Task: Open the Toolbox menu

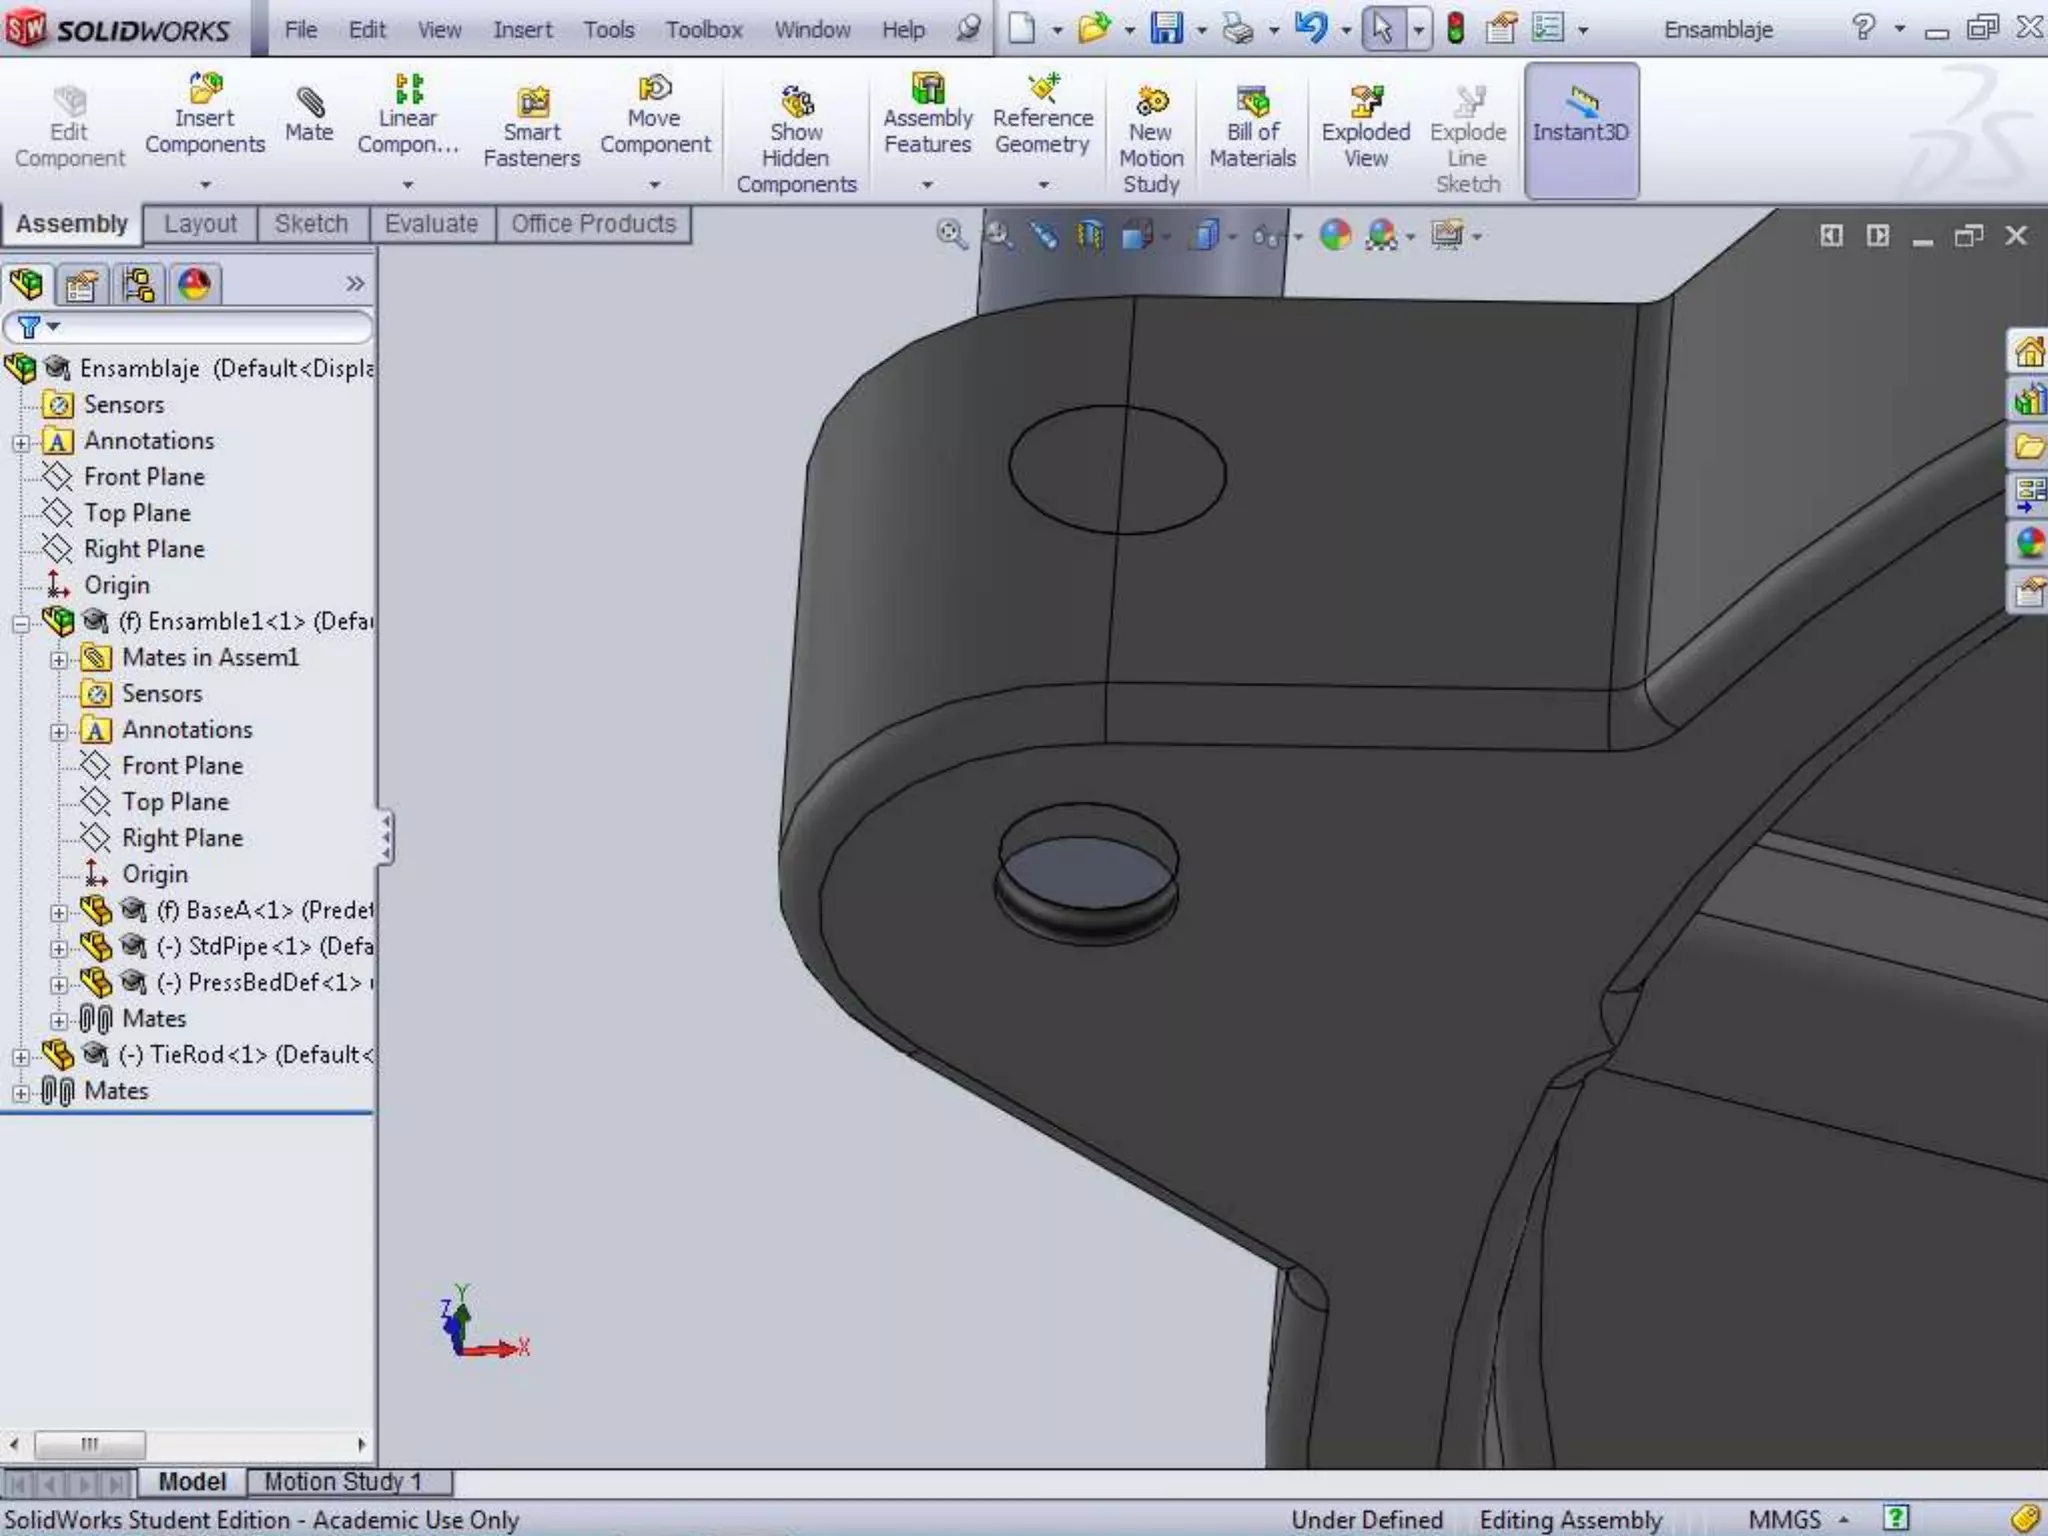Action: pyautogui.click(x=703, y=30)
